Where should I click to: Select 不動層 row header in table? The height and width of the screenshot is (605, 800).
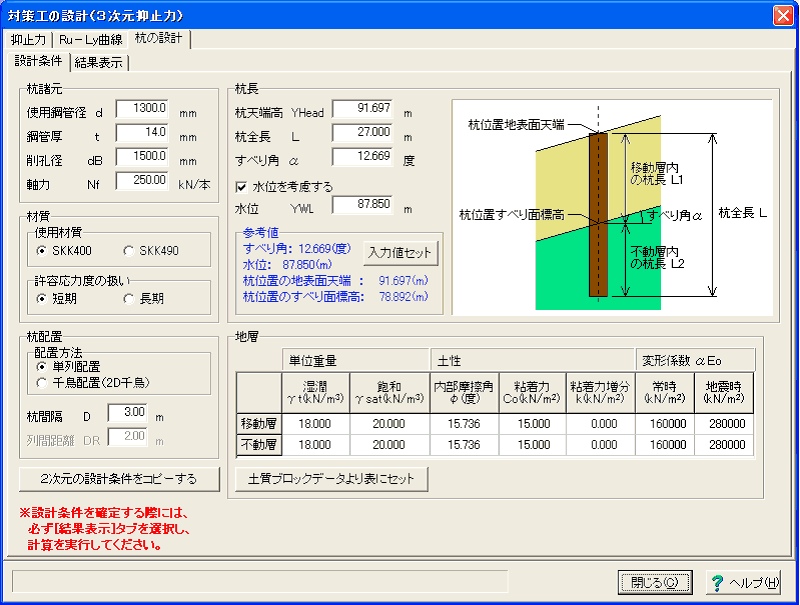point(259,445)
